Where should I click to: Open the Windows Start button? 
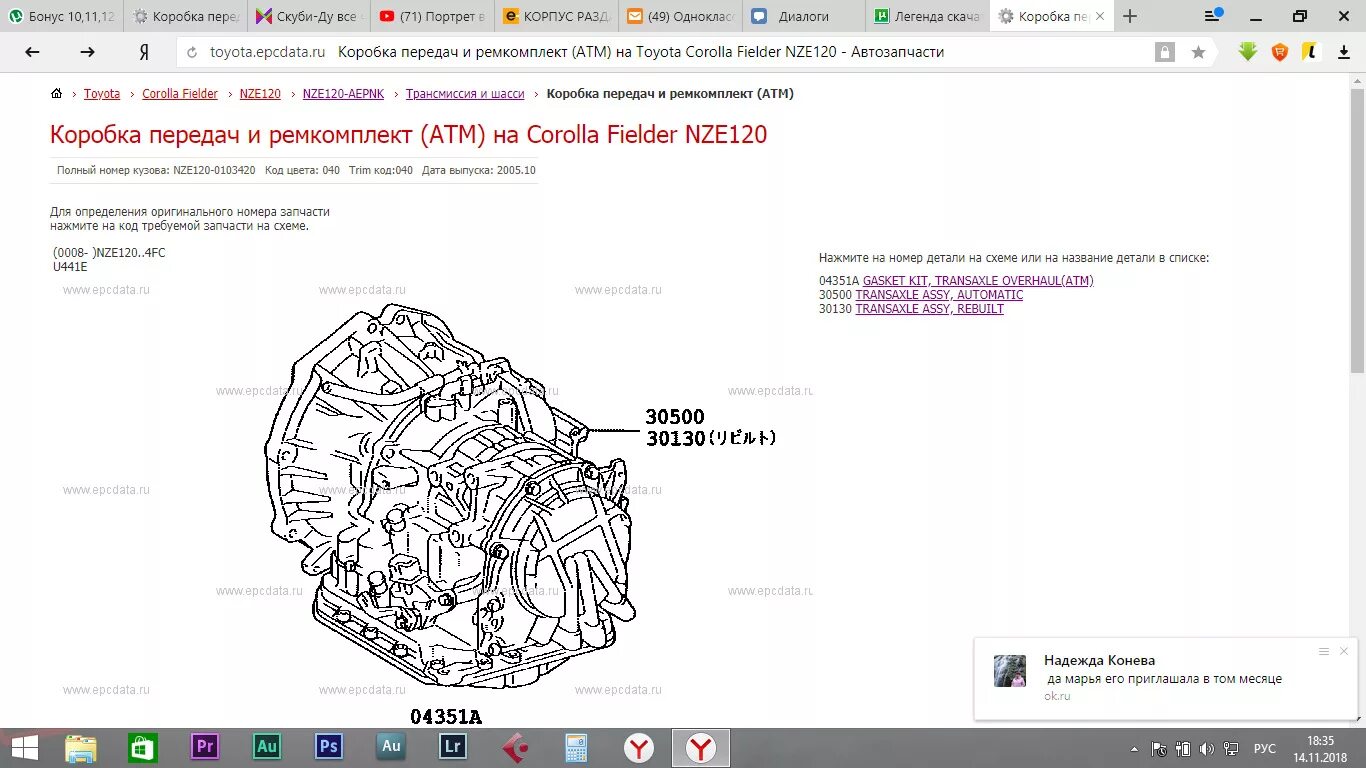click(24, 747)
